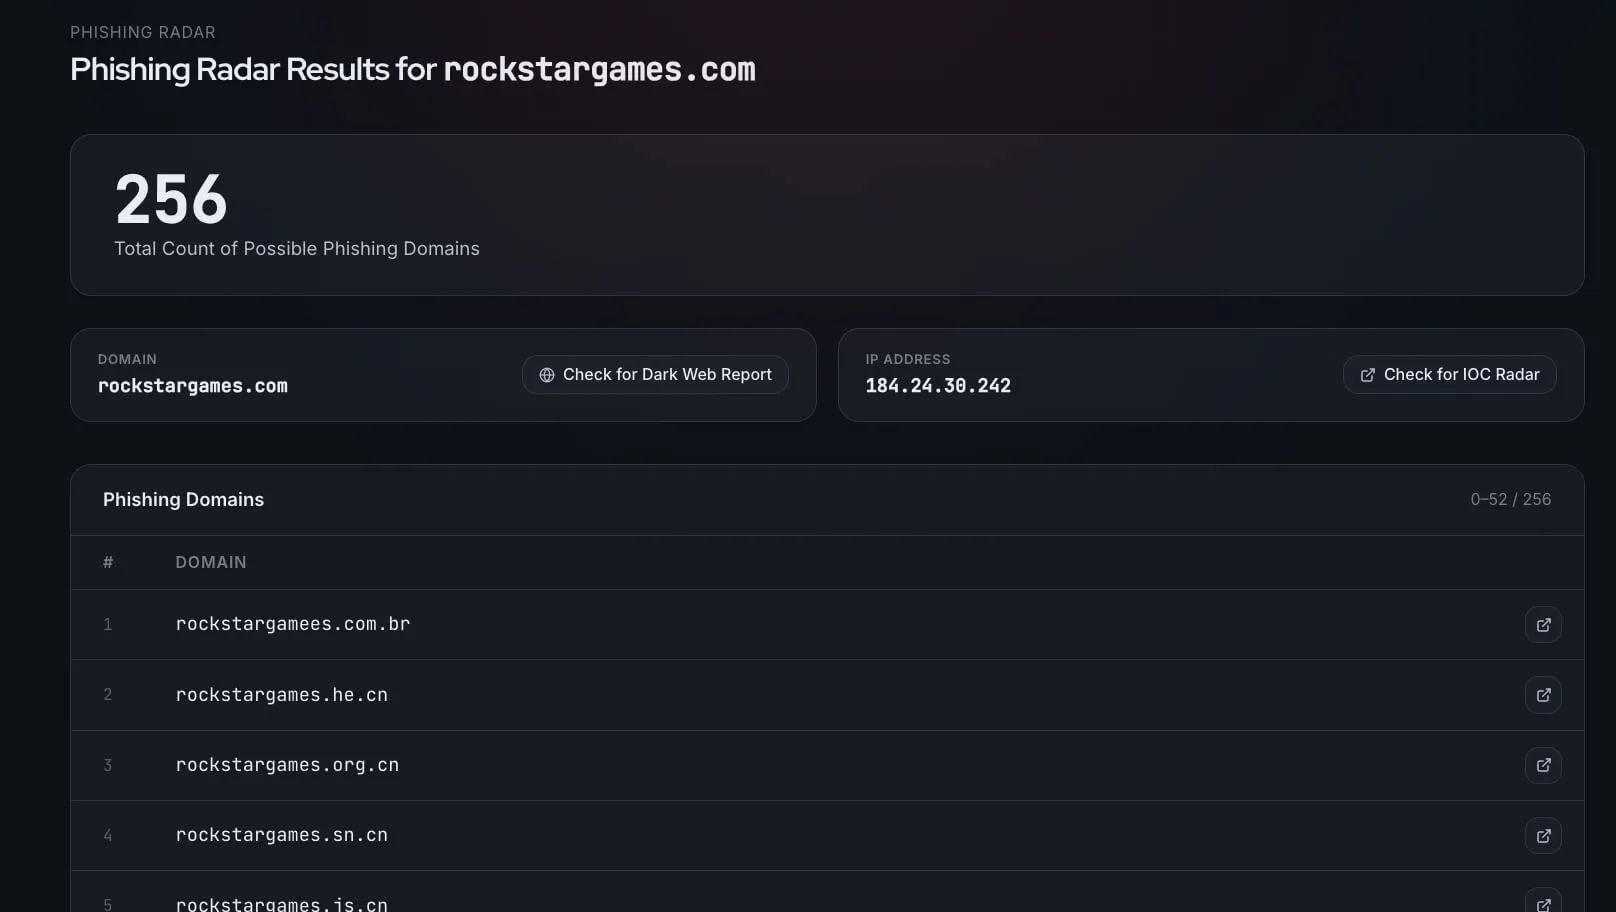Select the rockstargames.org.cn domain text
Image resolution: width=1616 pixels, height=912 pixels.
point(287,765)
